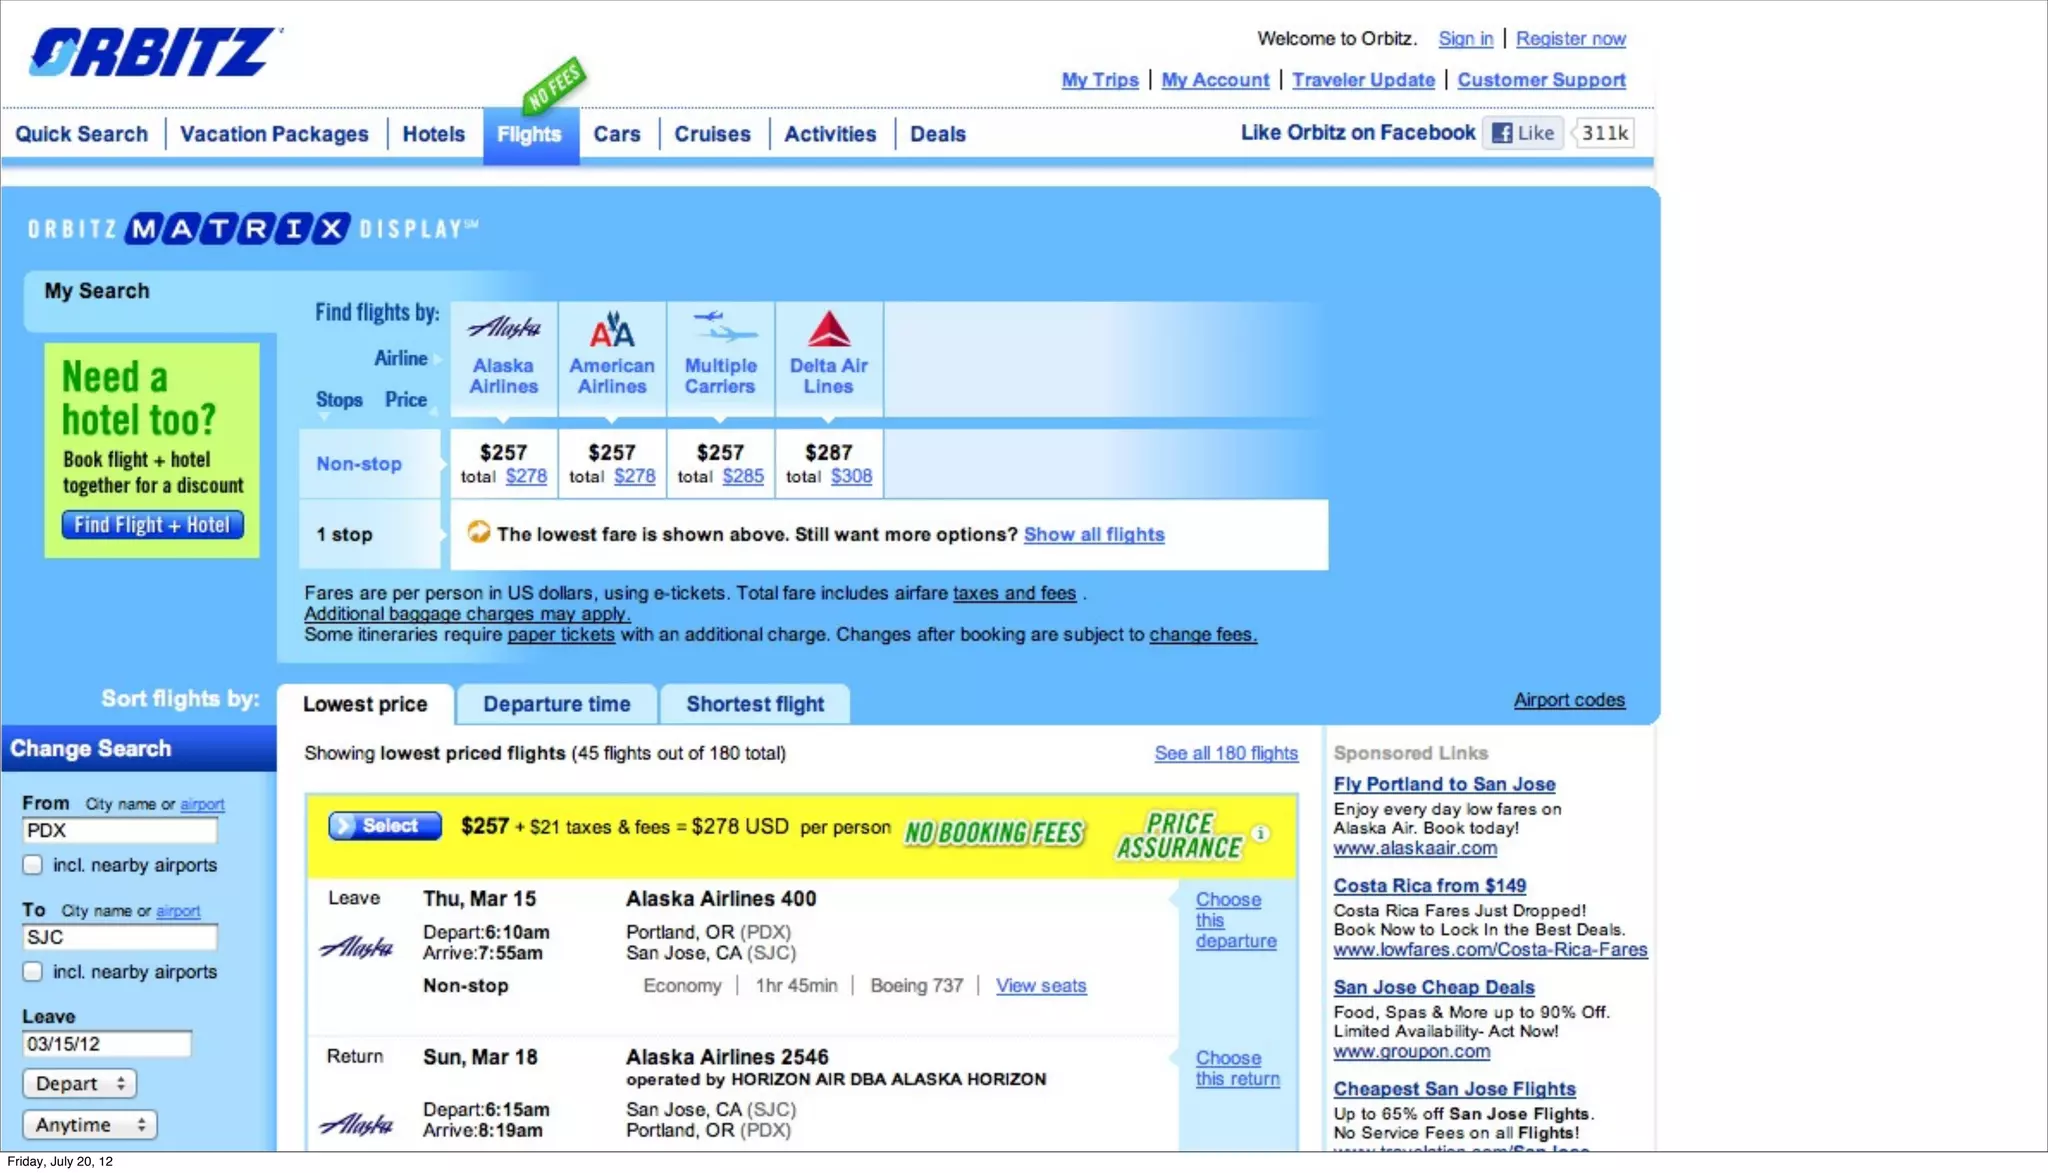
Task: Click Find Flight + Hotel button
Action: (152, 525)
